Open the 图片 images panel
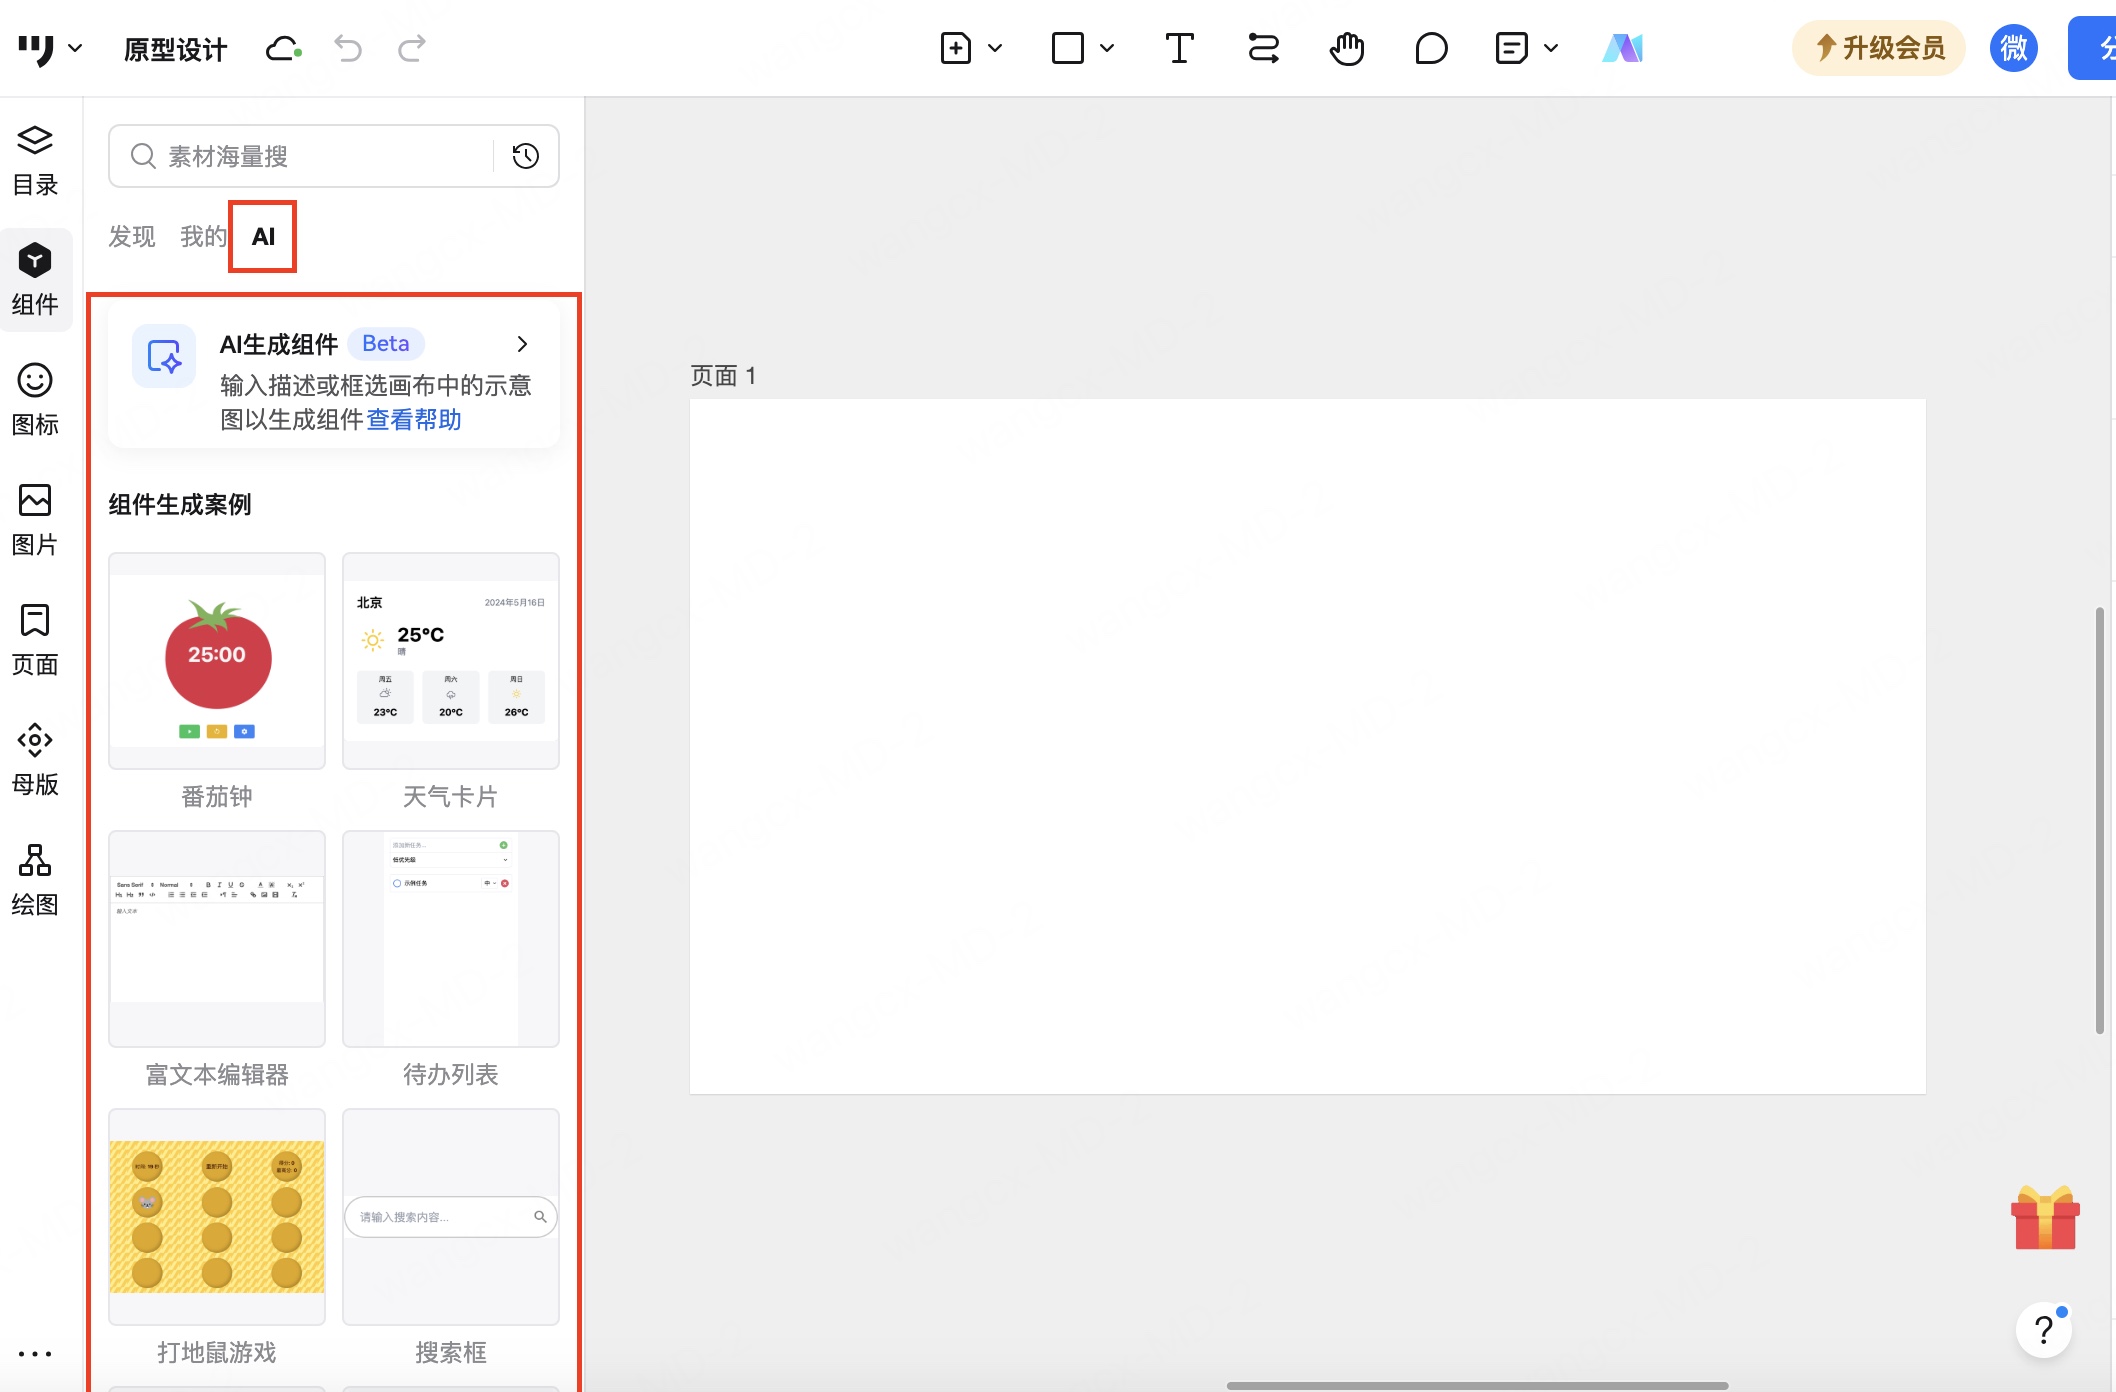 tap(35, 520)
